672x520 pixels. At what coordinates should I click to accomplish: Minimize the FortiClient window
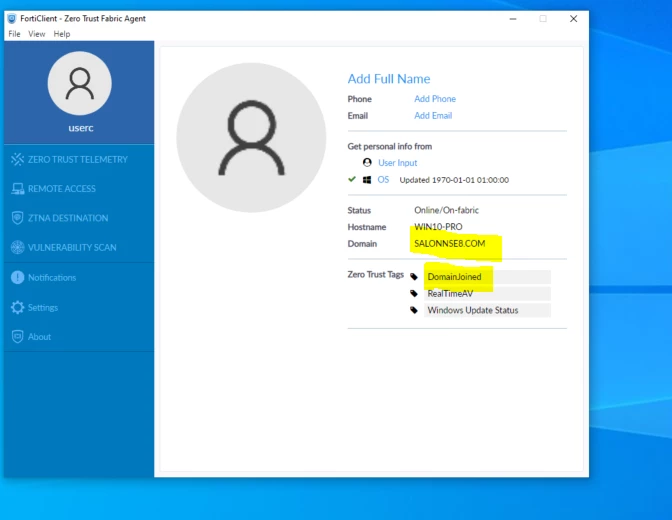[x=513, y=19]
